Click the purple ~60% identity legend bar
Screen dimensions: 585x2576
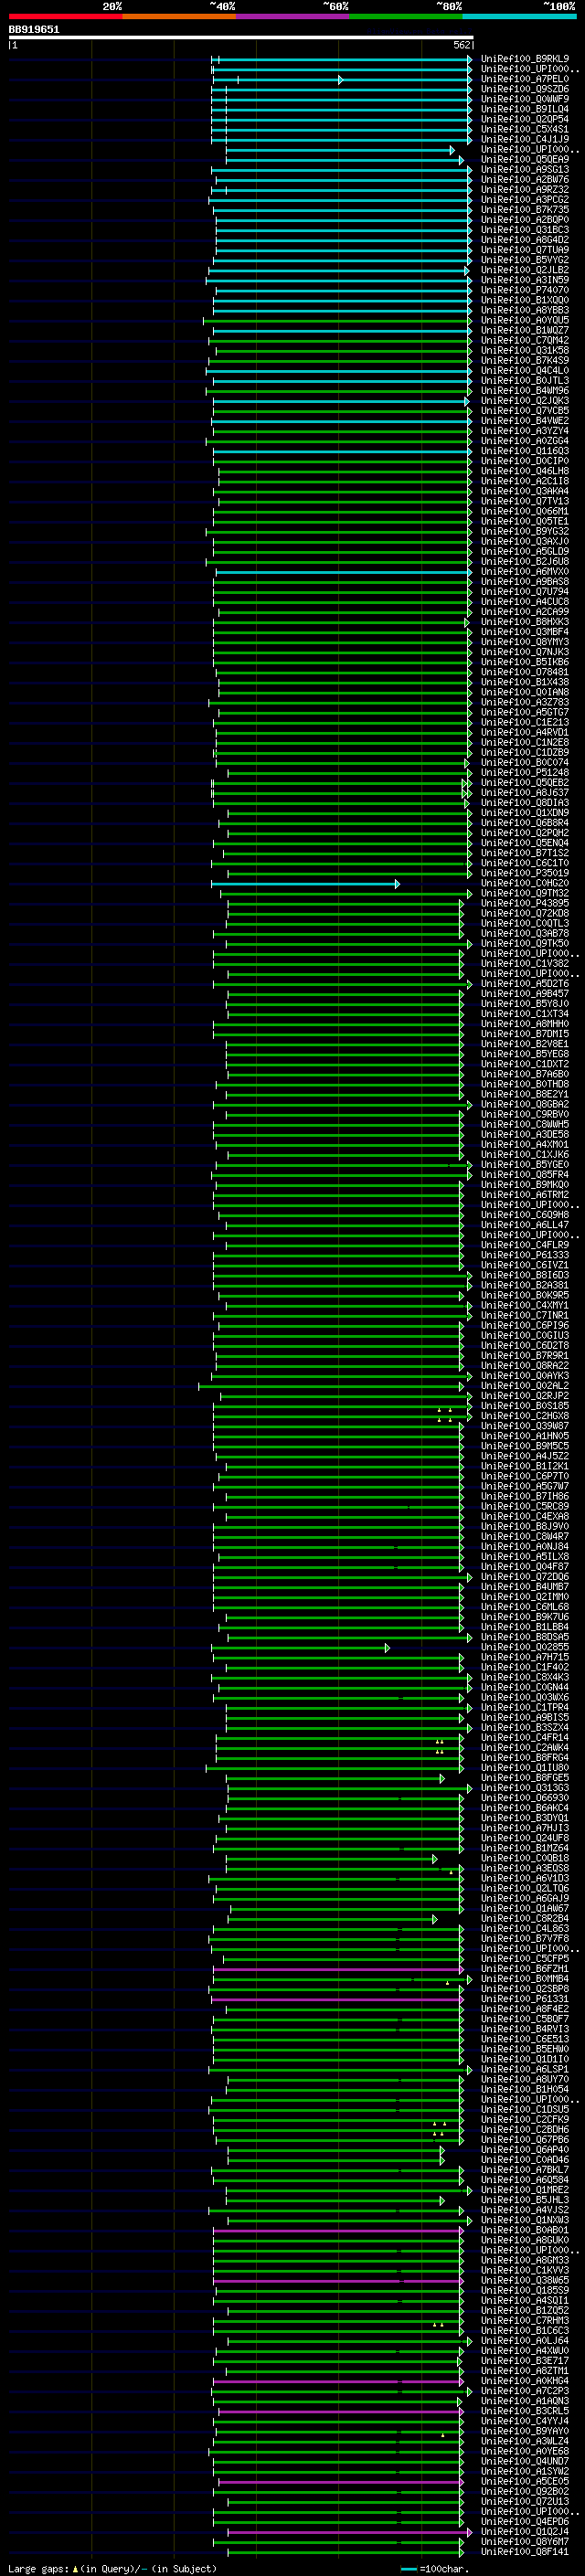(292, 16)
